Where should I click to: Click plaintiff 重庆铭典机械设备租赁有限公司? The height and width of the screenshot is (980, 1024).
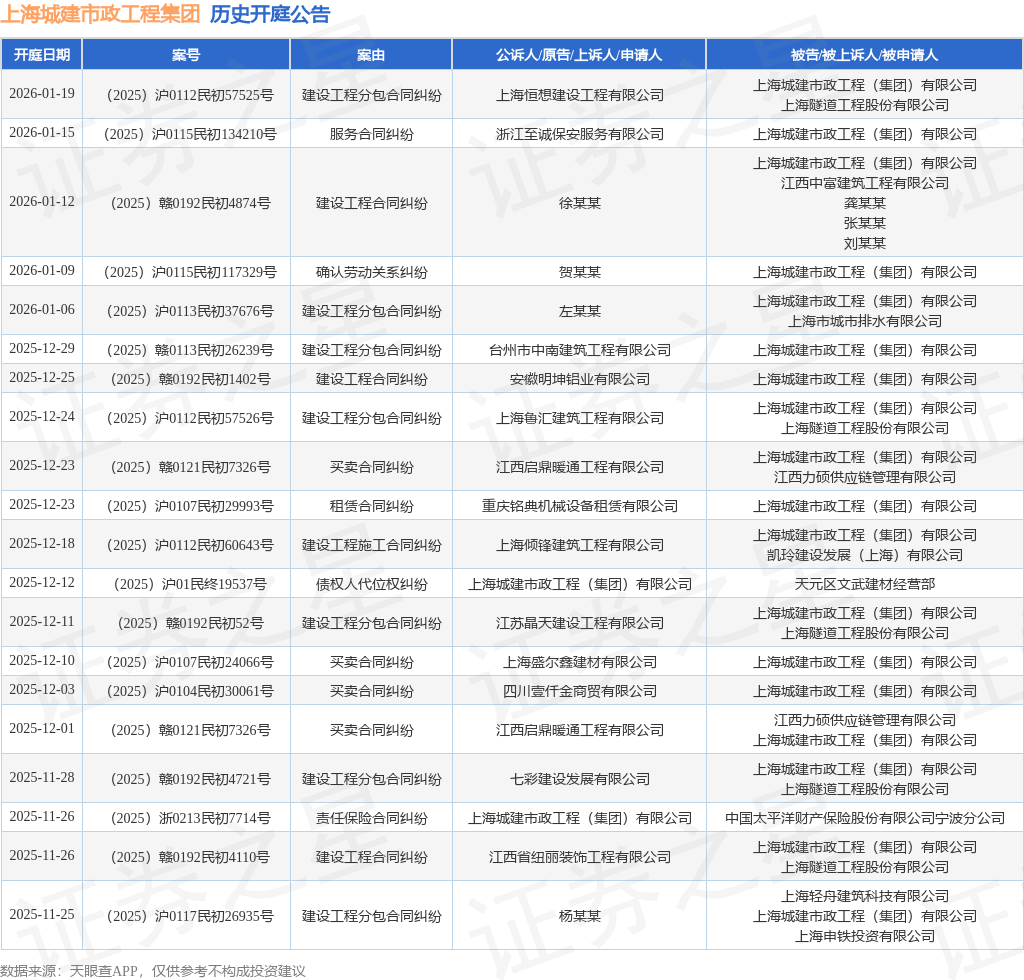click(579, 507)
